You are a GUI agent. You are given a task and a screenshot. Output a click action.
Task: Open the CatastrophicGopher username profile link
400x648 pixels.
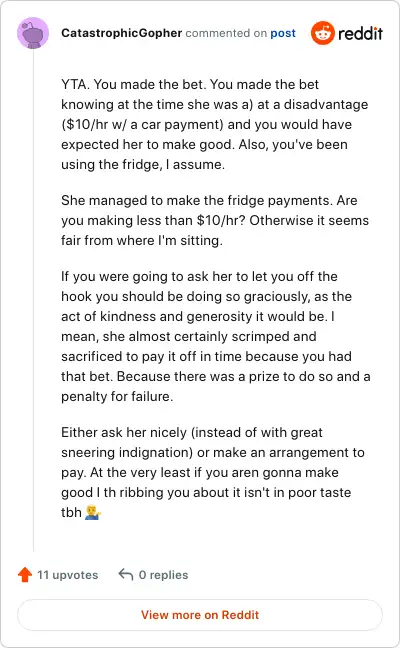coord(121,33)
